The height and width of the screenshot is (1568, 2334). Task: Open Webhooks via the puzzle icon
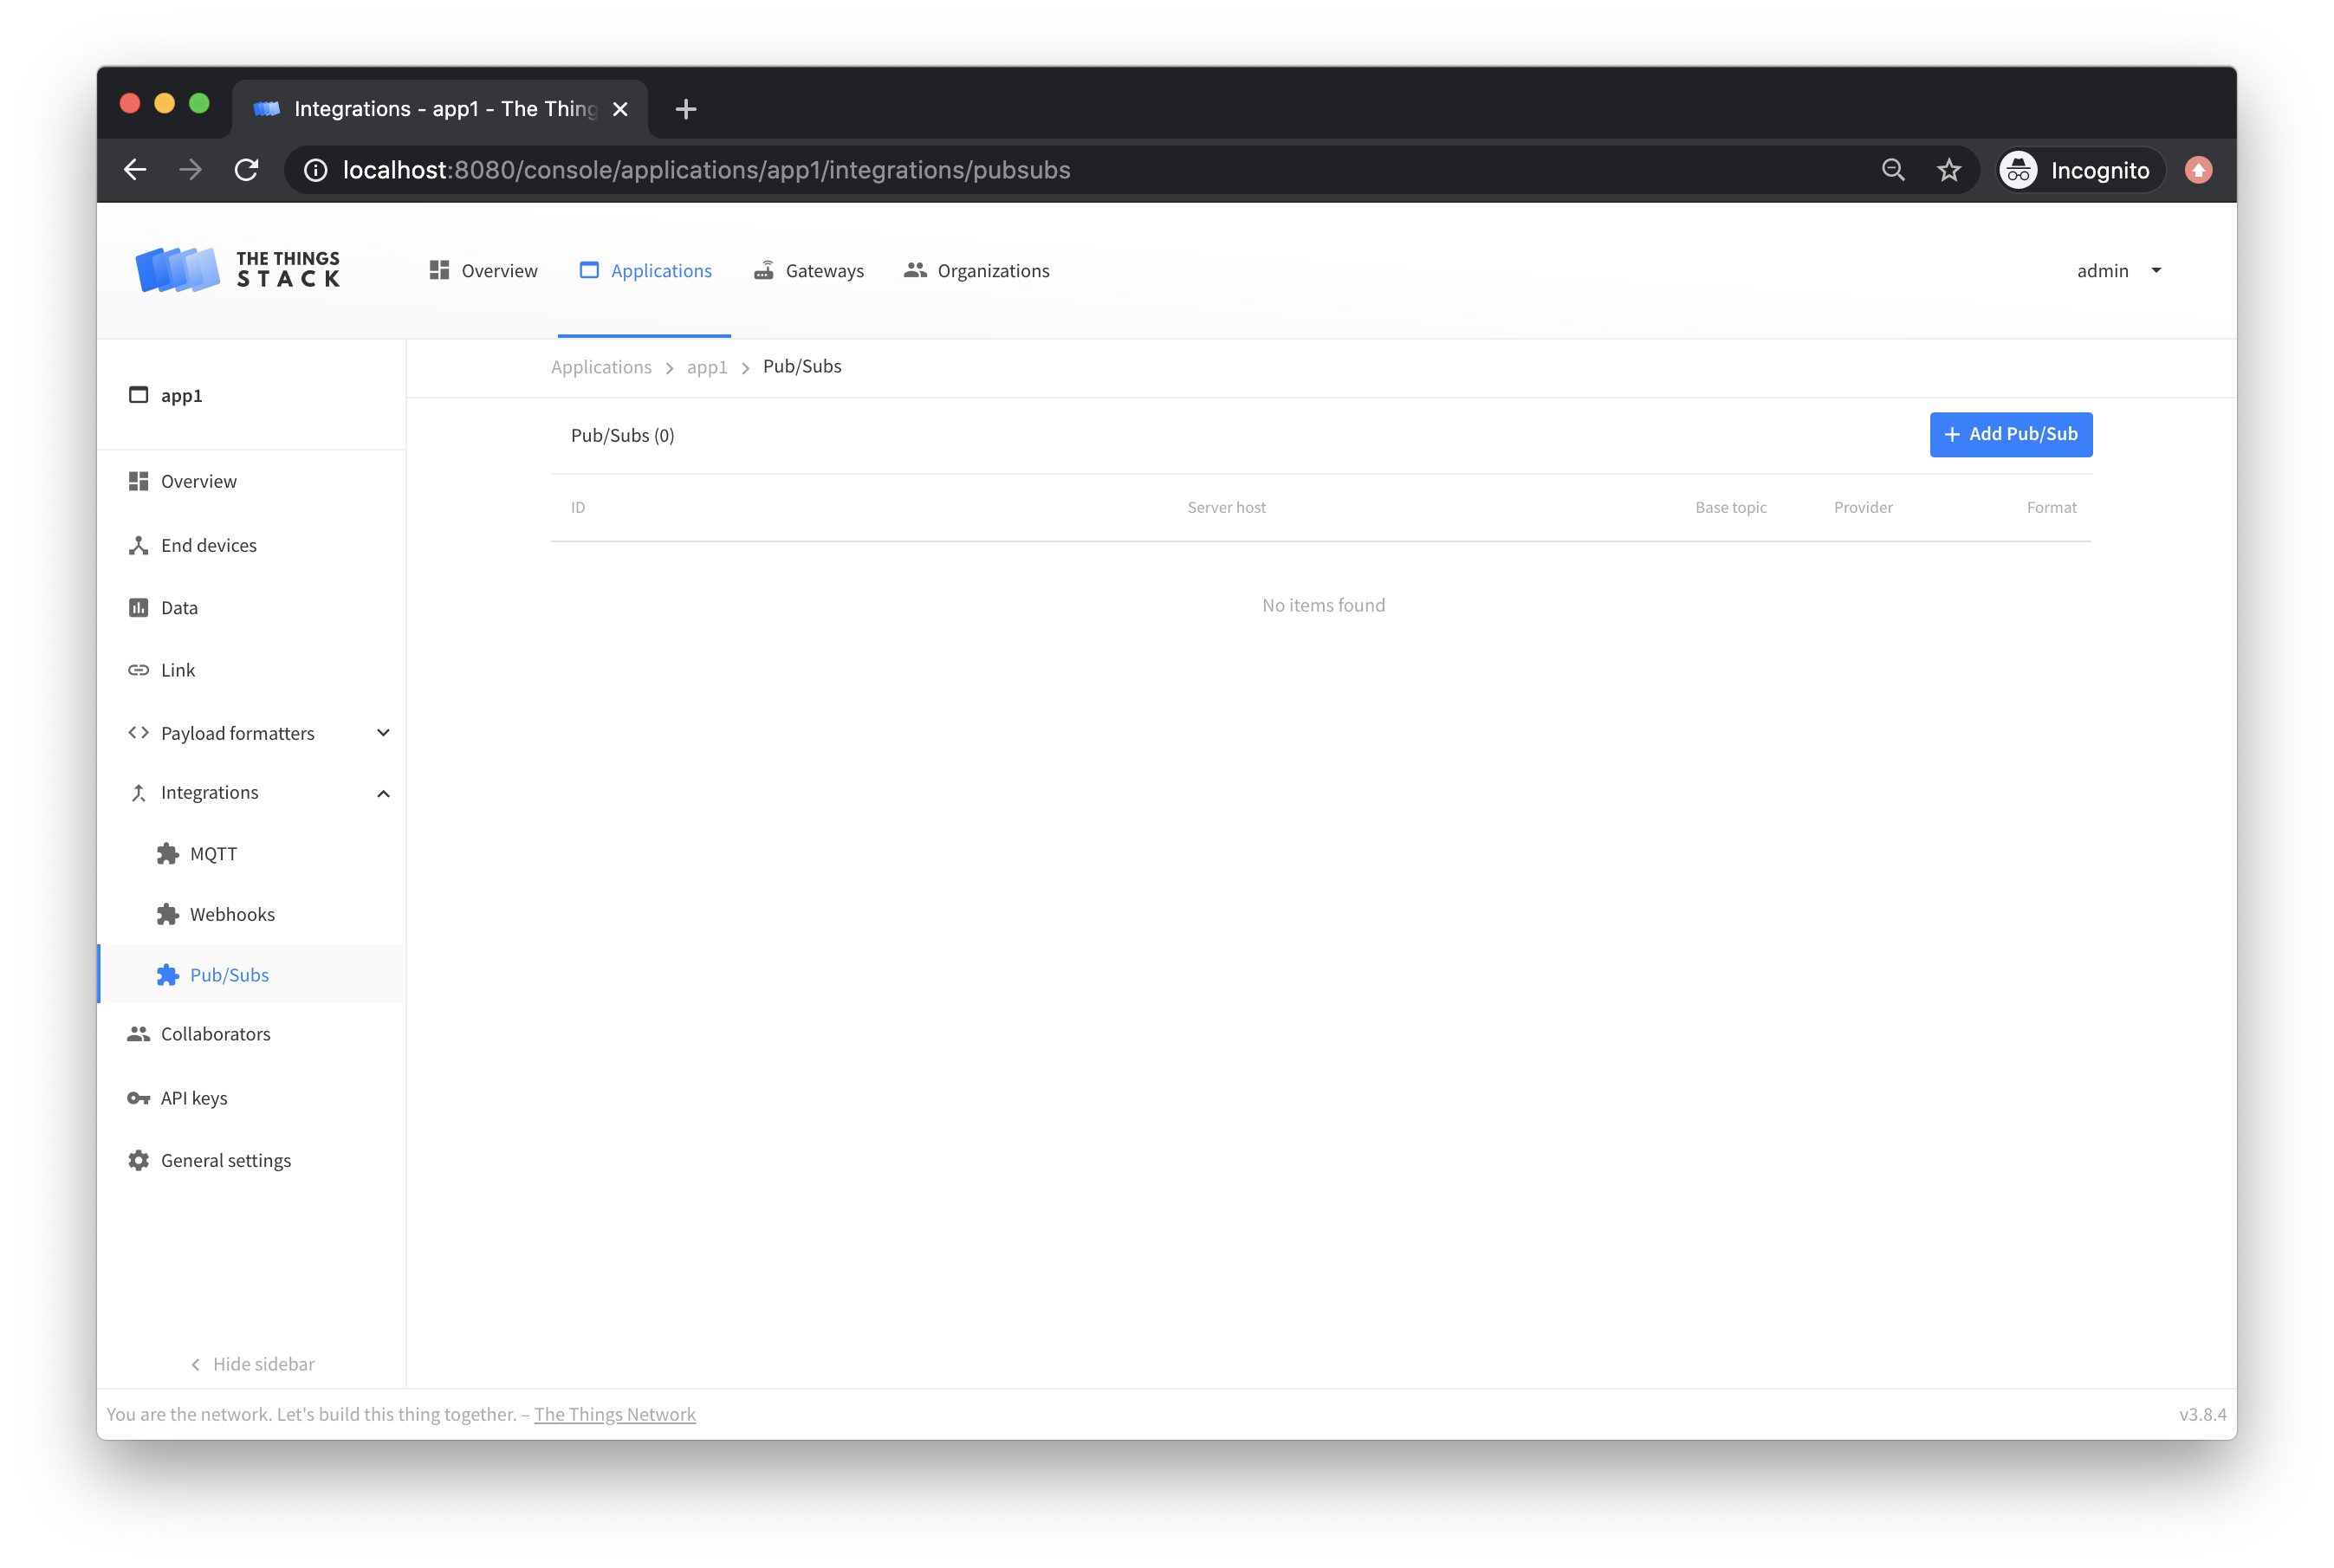click(166, 913)
